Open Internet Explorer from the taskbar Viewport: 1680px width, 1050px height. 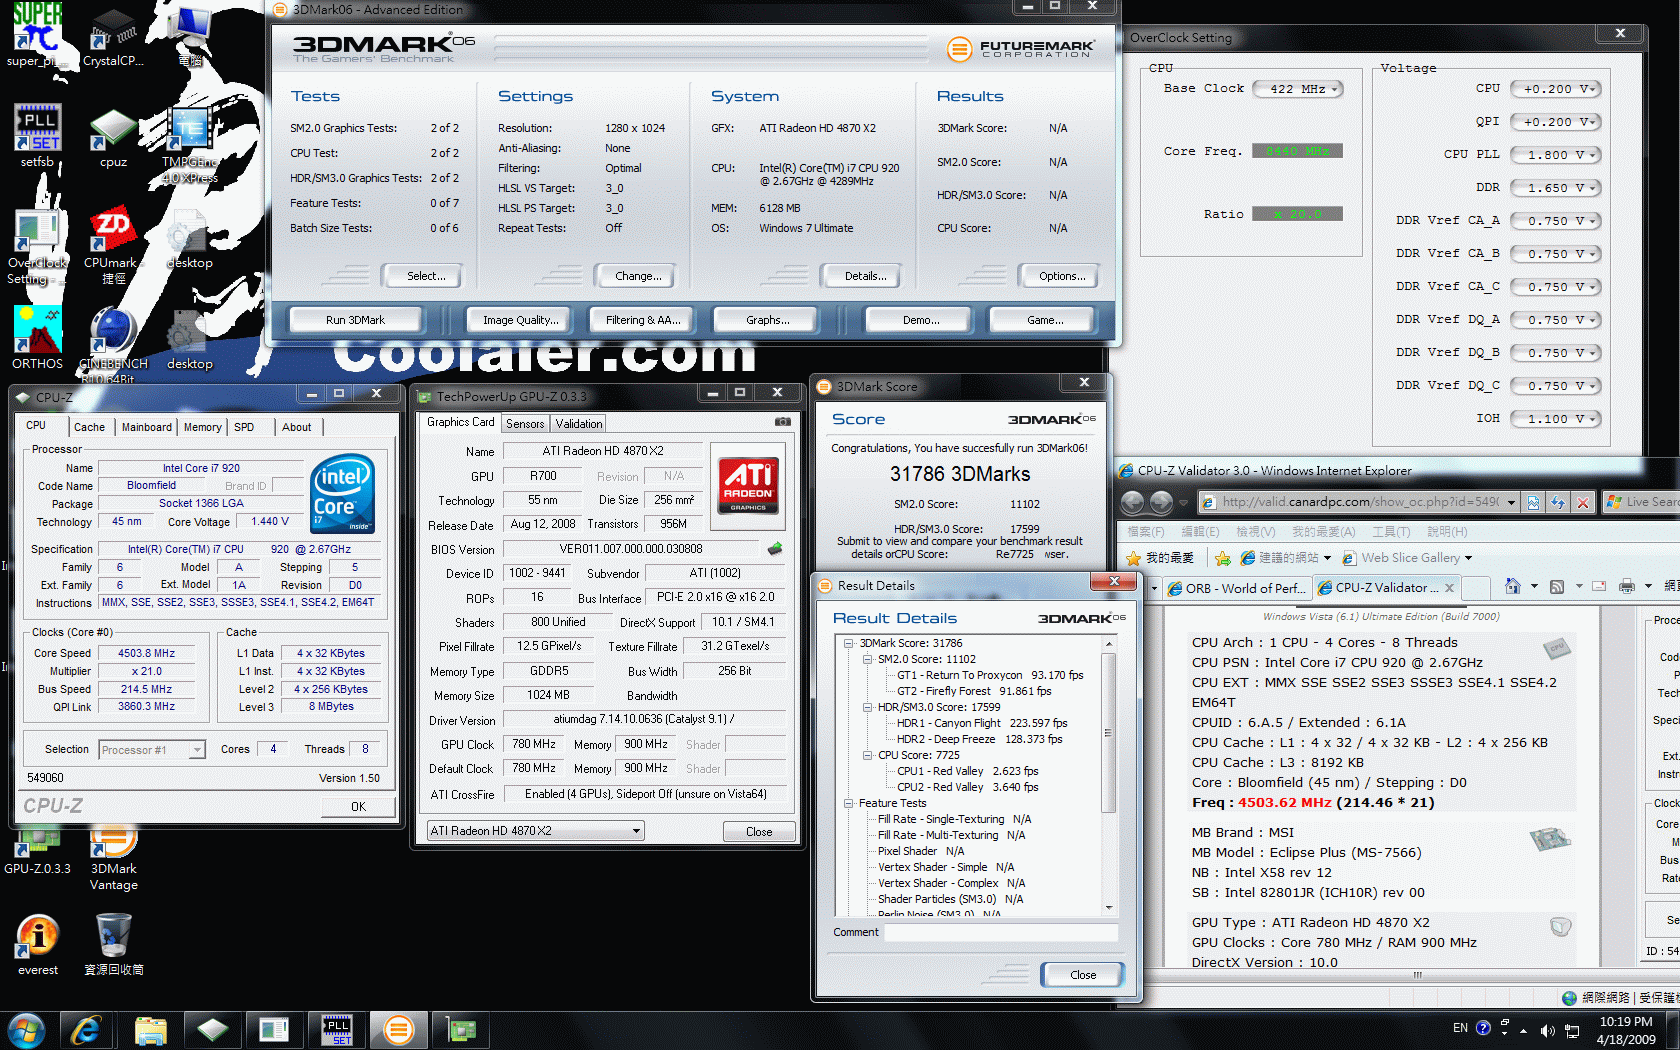click(x=86, y=1029)
